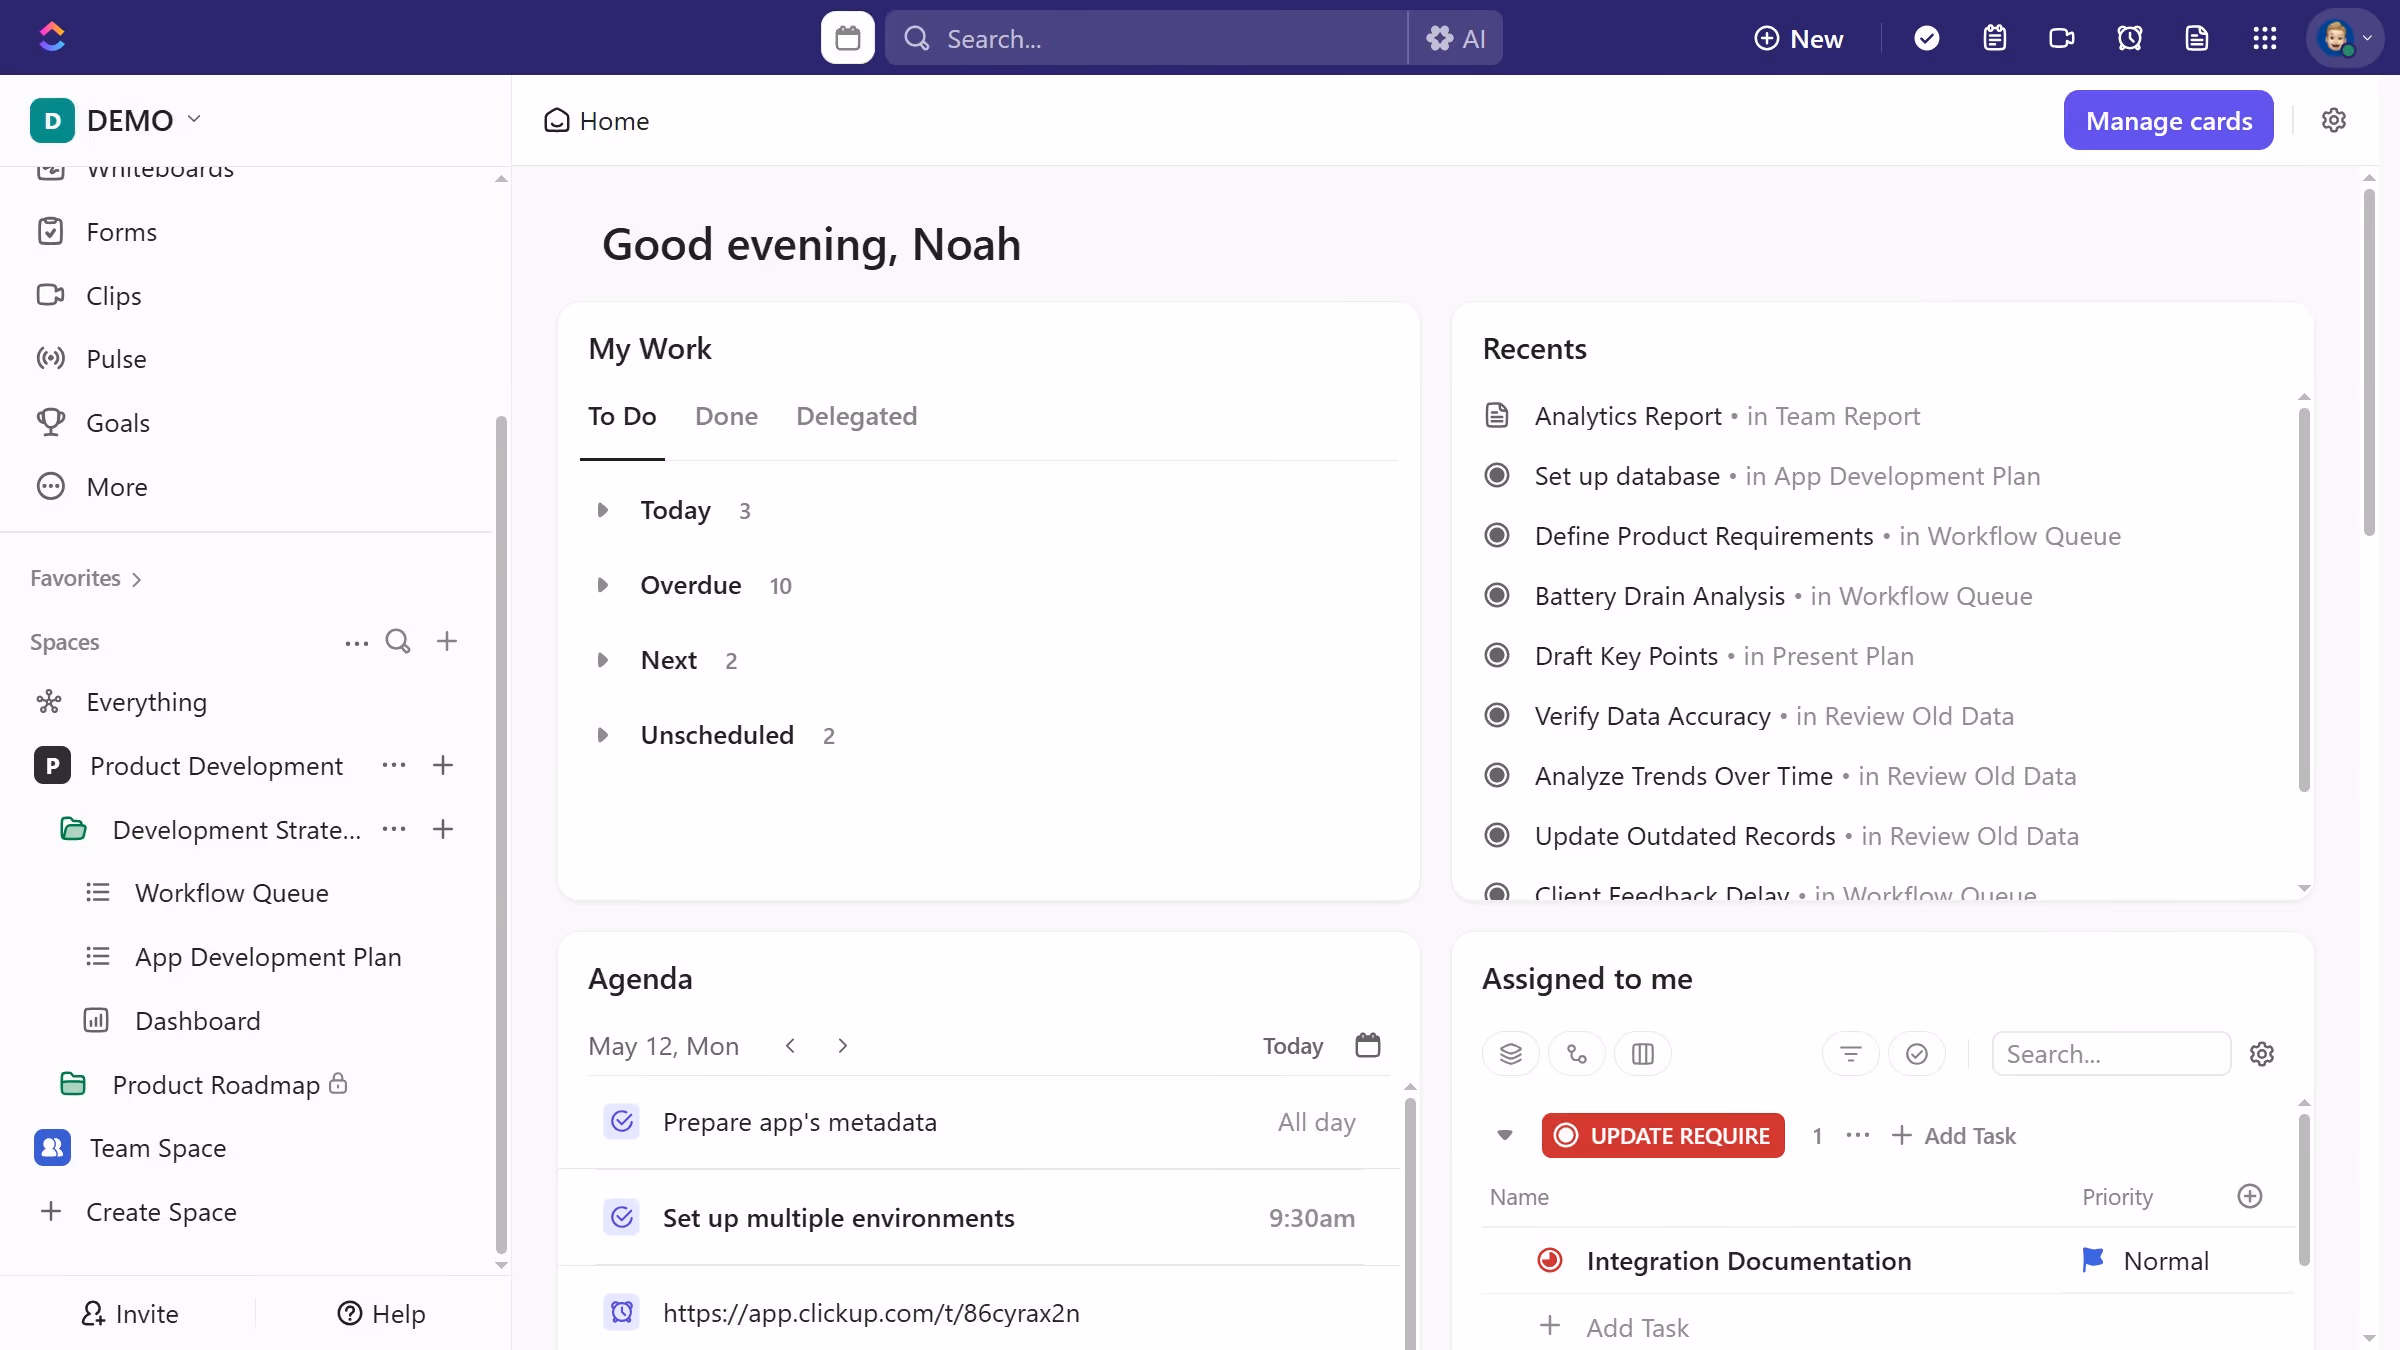Click the New button in top bar
Image resolution: width=2400 pixels, height=1350 pixels.
1798,38
